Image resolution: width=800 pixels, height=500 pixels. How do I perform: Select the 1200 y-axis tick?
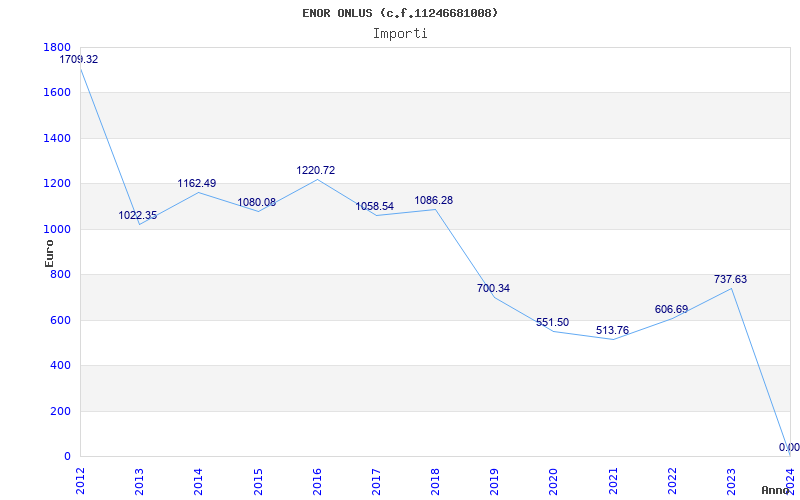pos(57,184)
